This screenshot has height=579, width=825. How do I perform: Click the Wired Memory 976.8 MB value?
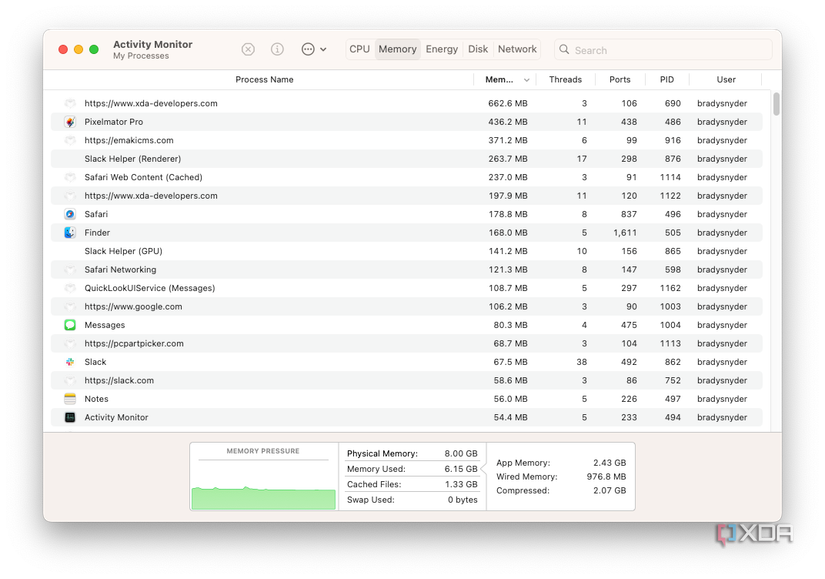pyautogui.click(x=606, y=477)
